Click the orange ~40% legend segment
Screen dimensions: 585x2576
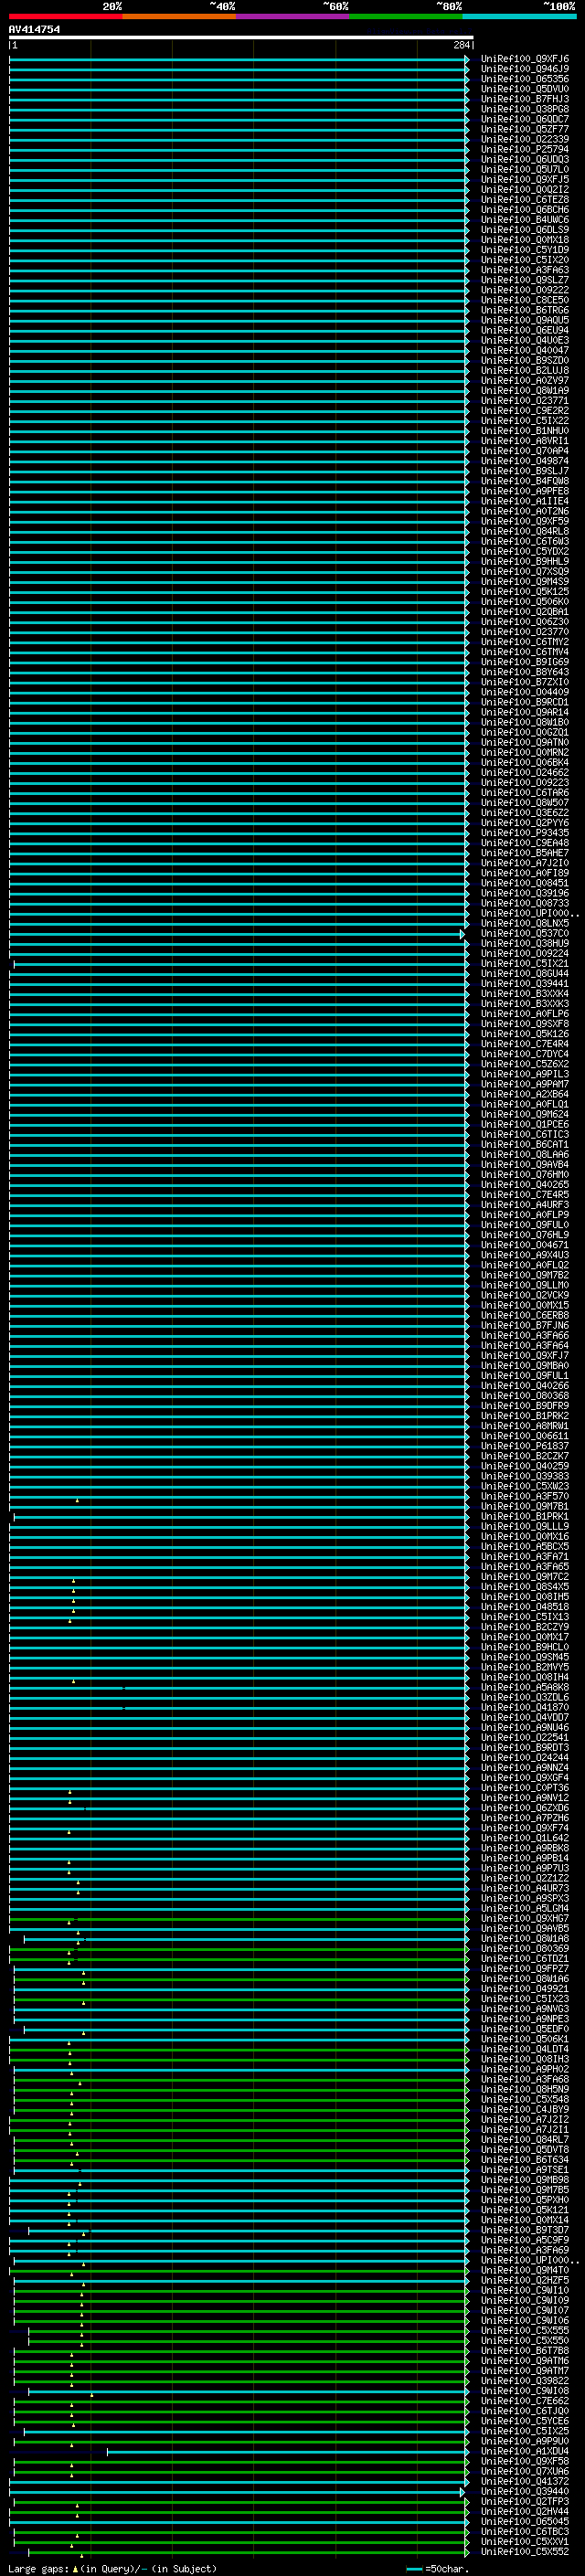coord(179,16)
